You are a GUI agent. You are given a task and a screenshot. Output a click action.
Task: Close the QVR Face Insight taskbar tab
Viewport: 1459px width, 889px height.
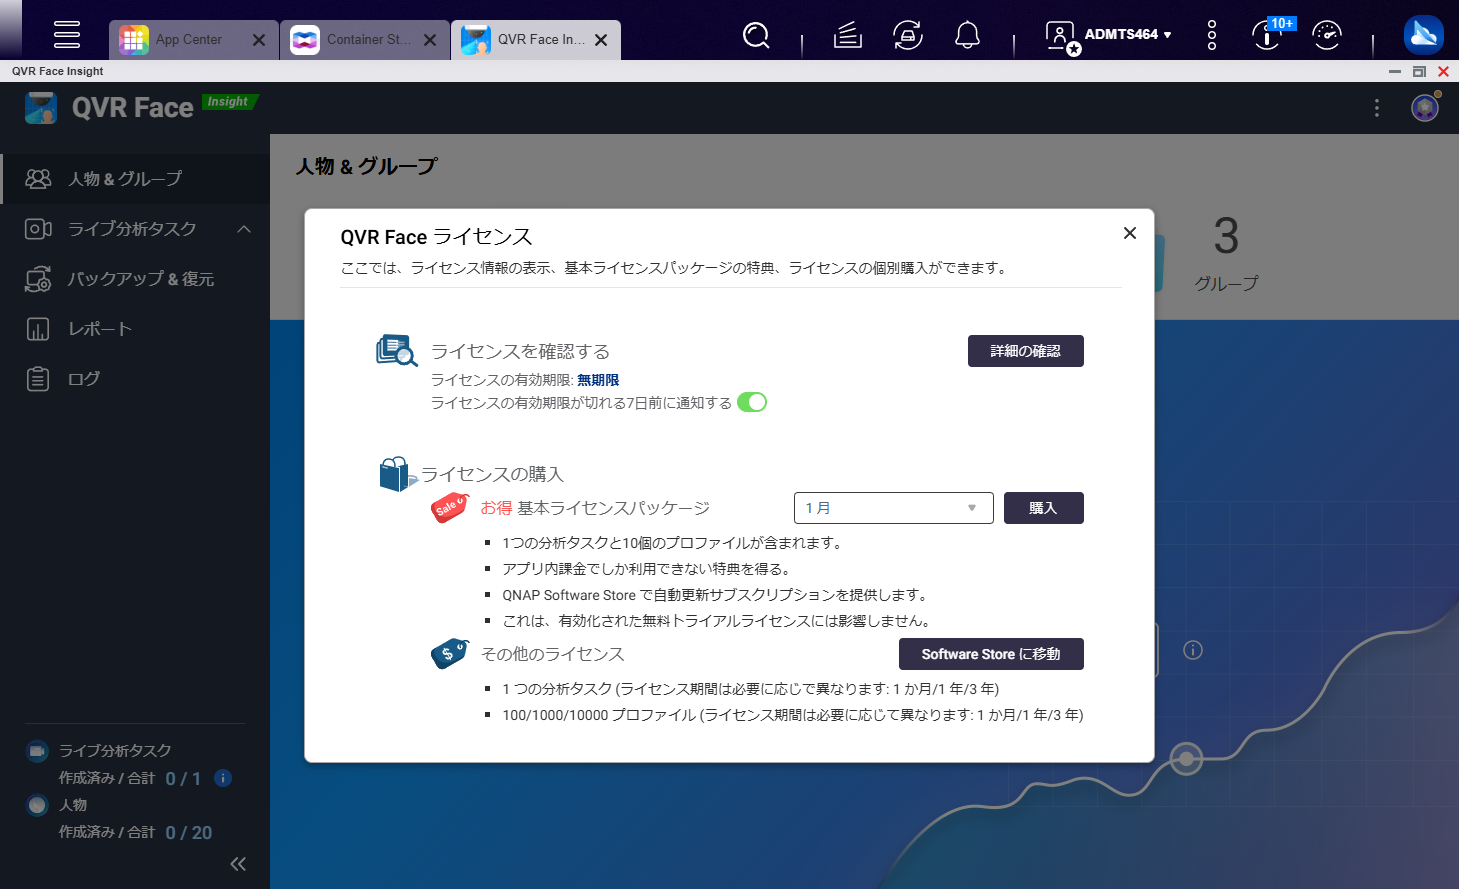pyautogui.click(x=601, y=40)
